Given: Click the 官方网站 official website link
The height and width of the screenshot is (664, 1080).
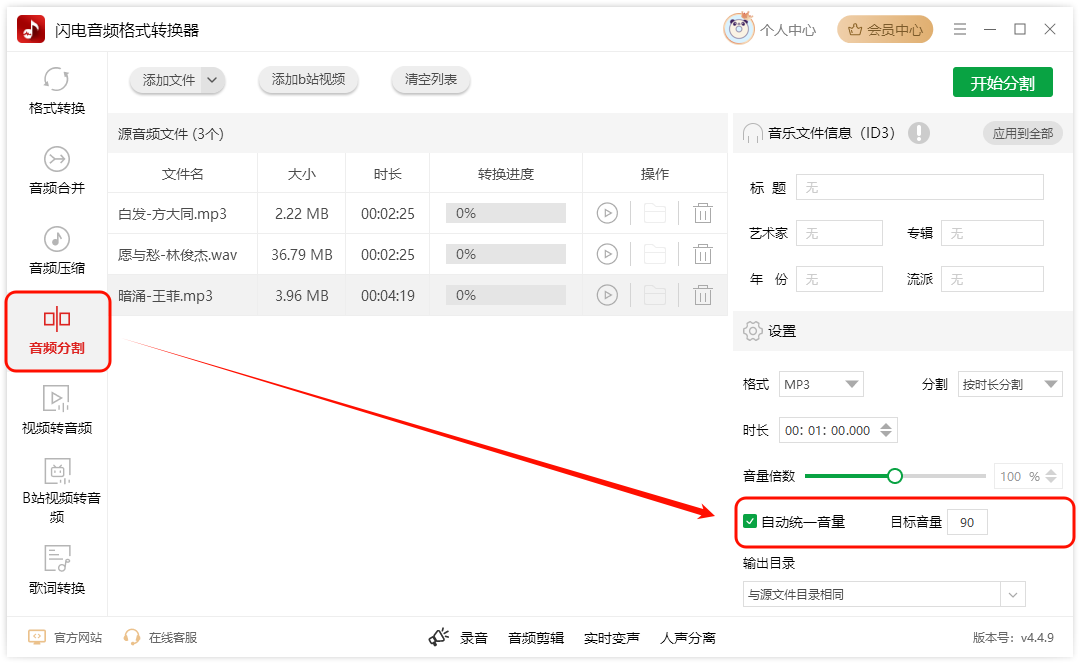Looking at the screenshot, I should click(65, 637).
